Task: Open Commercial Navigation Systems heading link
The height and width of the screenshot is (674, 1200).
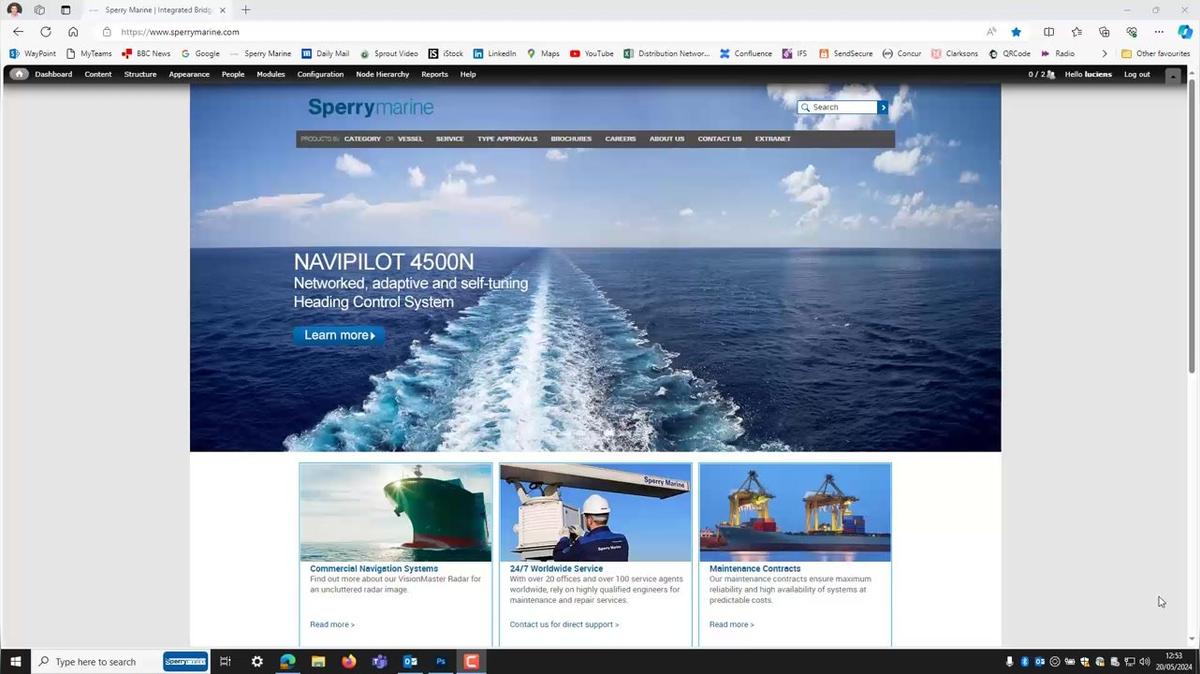Action: (x=374, y=569)
